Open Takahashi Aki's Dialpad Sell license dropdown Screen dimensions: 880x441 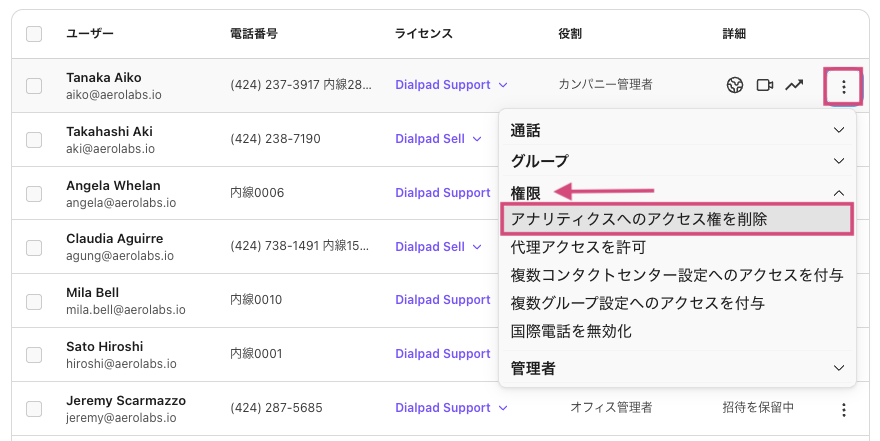pyautogui.click(x=440, y=139)
